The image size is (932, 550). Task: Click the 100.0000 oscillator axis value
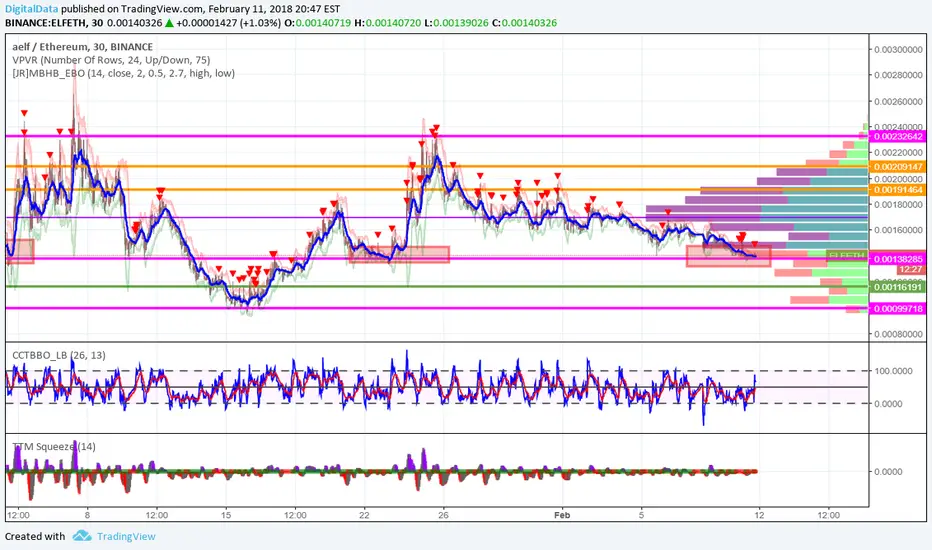(x=893, y=370)
